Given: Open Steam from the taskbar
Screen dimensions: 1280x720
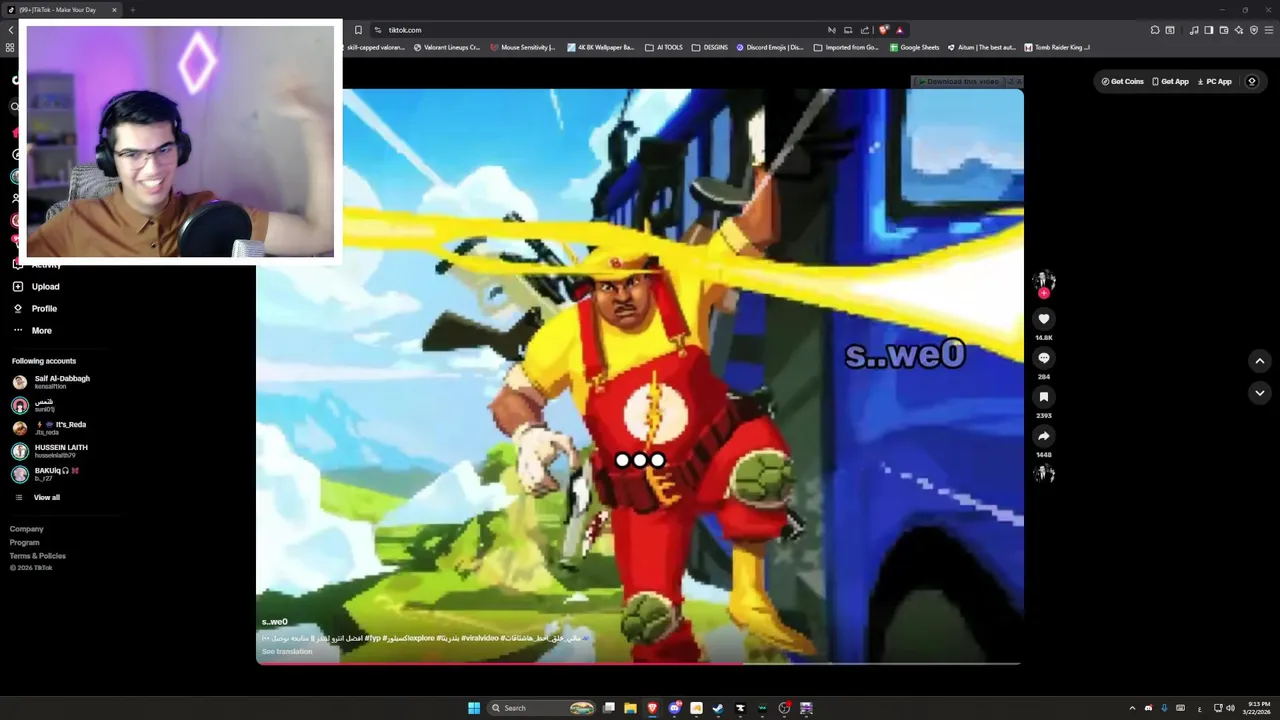Looking at the screenshot, I should [718, 708].
